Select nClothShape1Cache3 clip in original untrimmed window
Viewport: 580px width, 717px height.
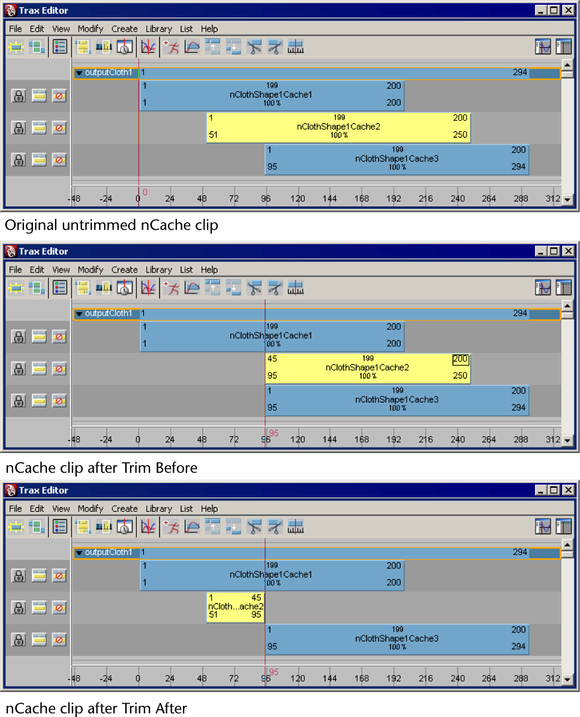point(397,159)
